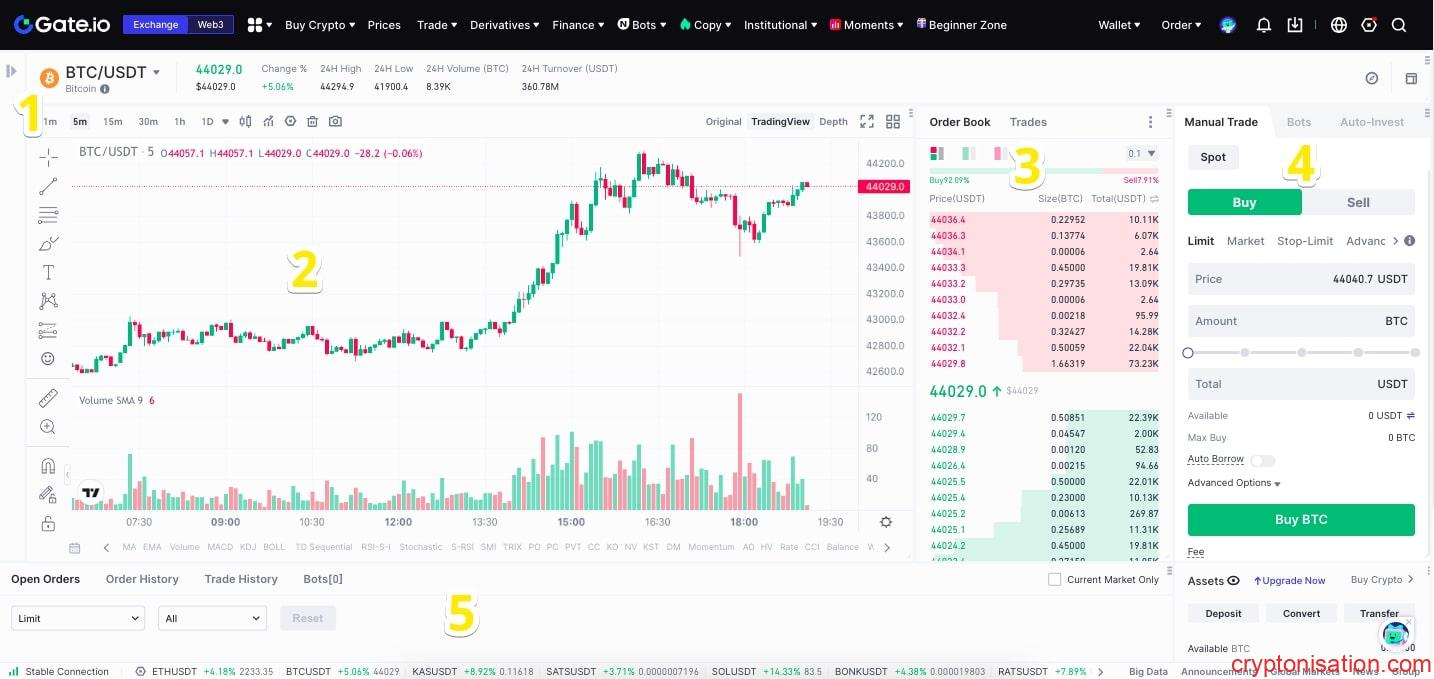Screen dimensions: 1434x679
Task: Switch to the Trades tab
Action: (x=1028, y=122)
